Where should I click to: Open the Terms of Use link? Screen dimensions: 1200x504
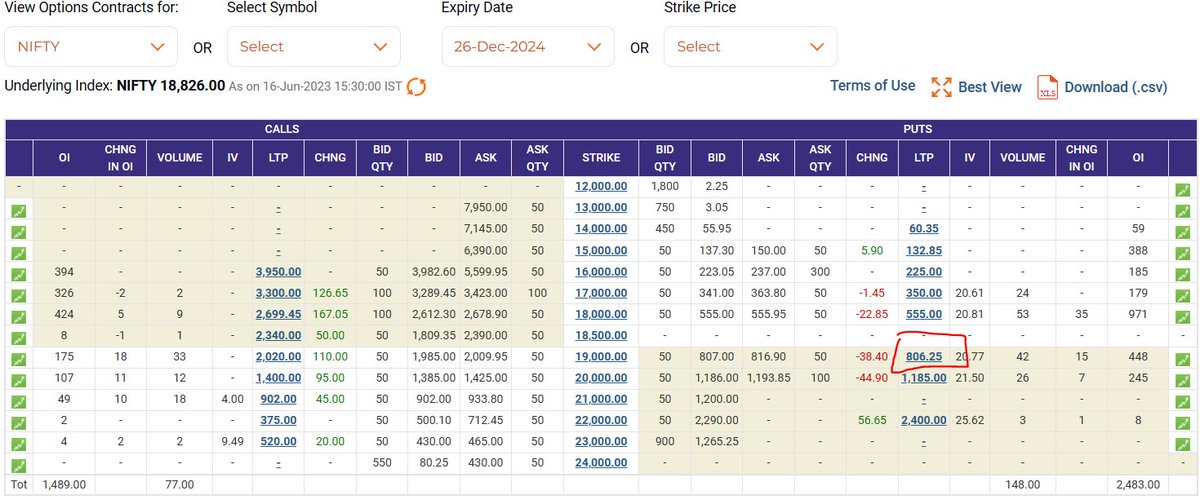coord(872,86)
